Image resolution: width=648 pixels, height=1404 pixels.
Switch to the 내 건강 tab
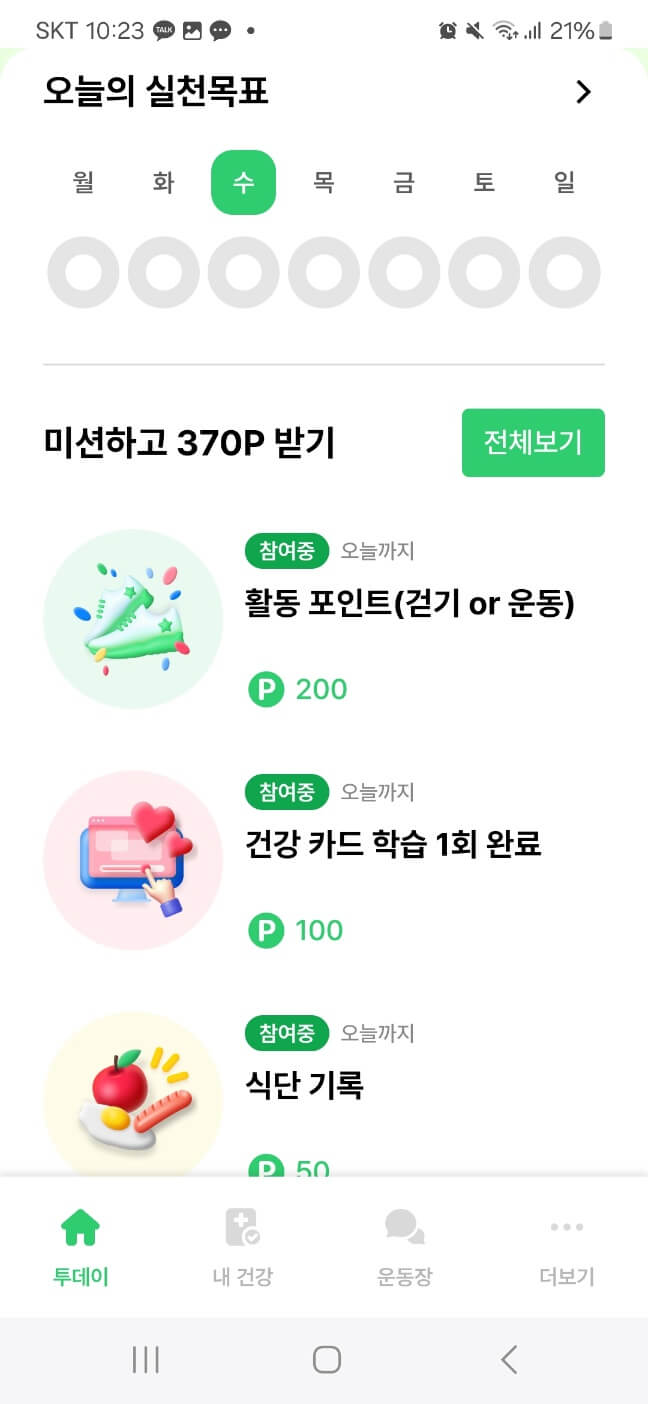243,1248
